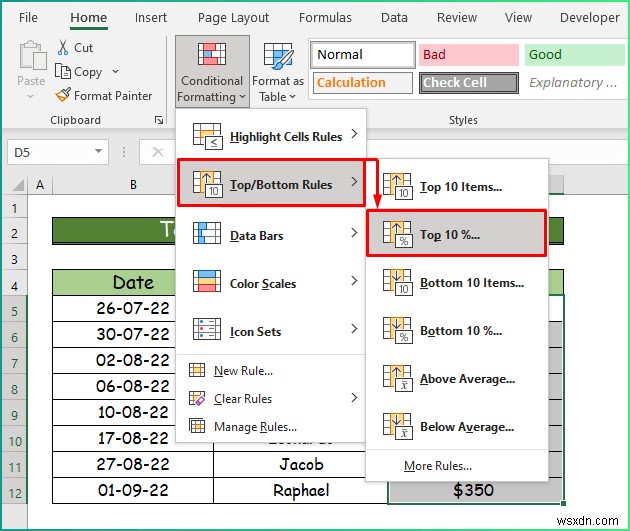The width and height of the screenshot is (630, 531).
Task: Expand the Copy dropdown arrow
Action: point(116,71)
